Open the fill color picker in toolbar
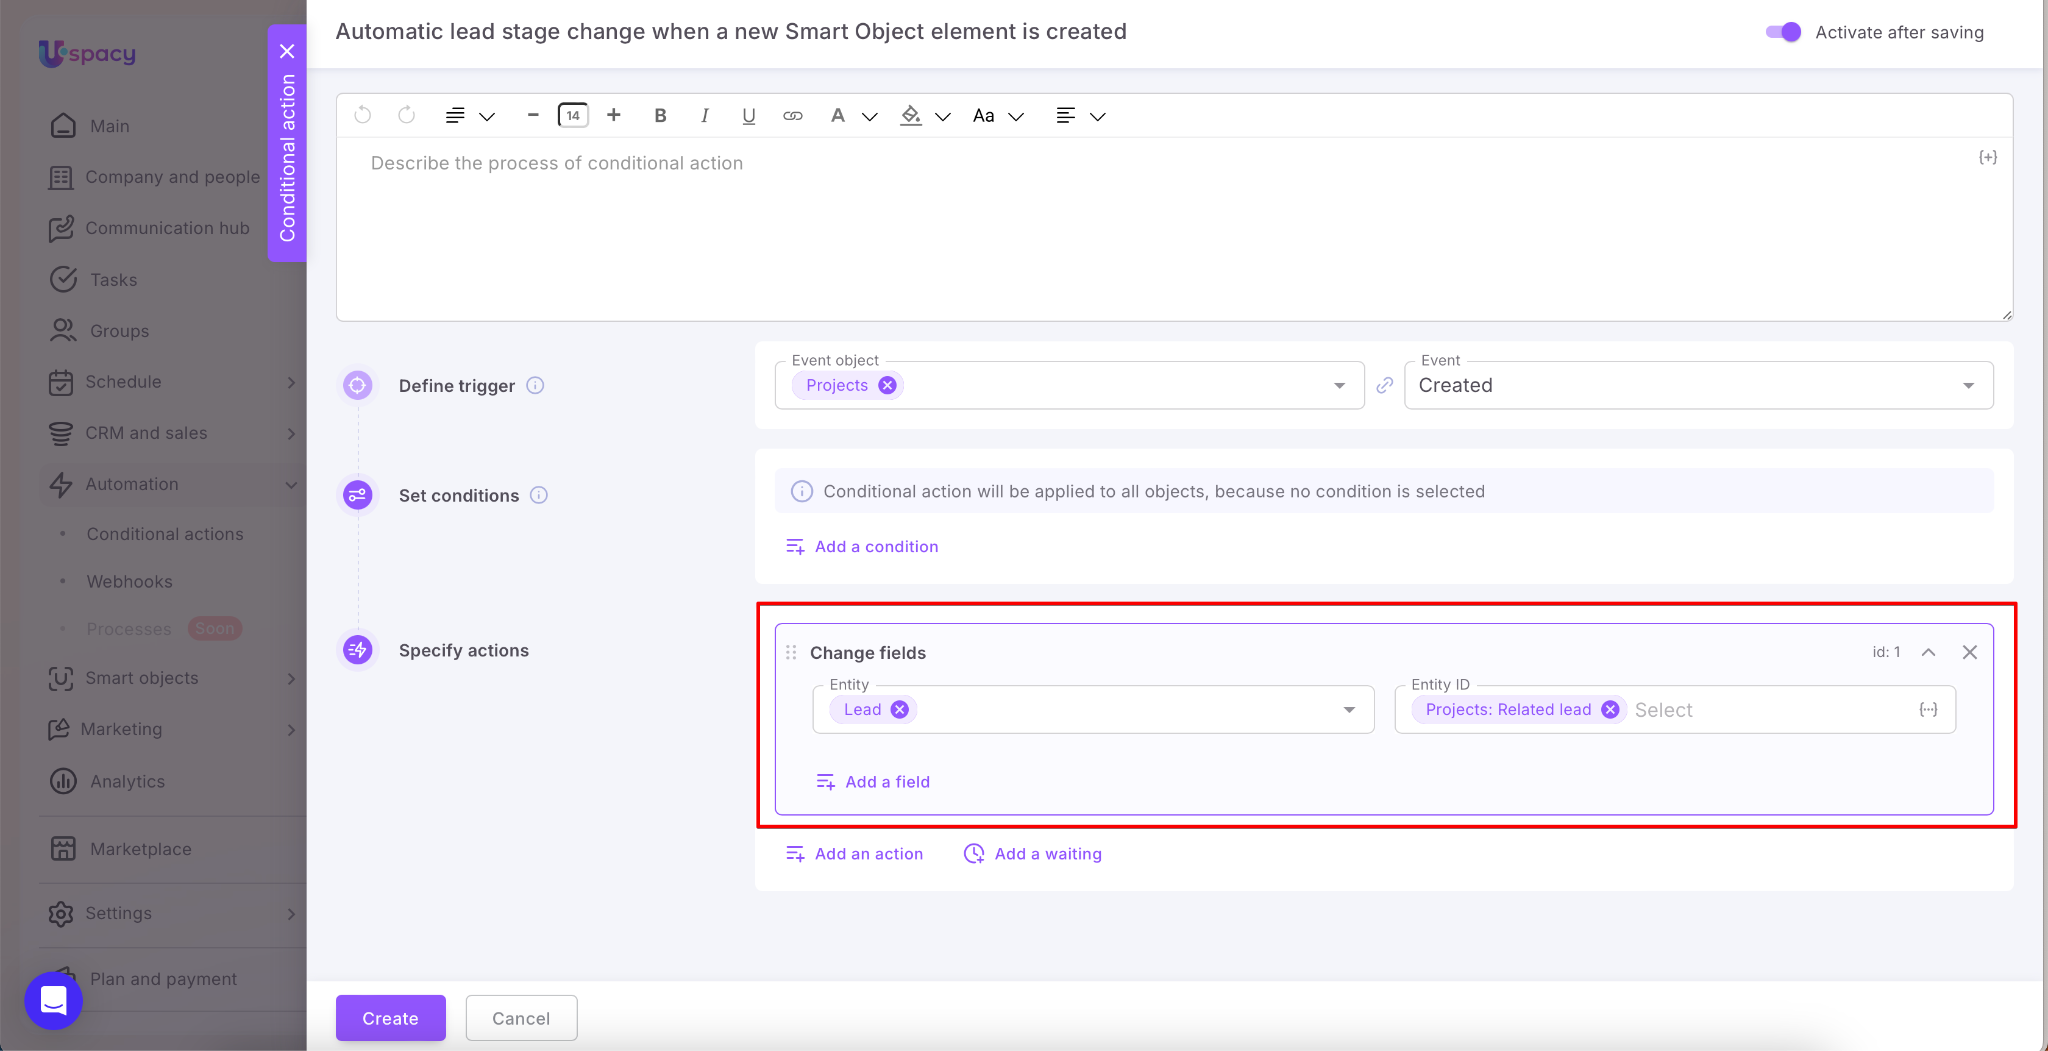The image size is (2048, 1051). tap(911, 116)
